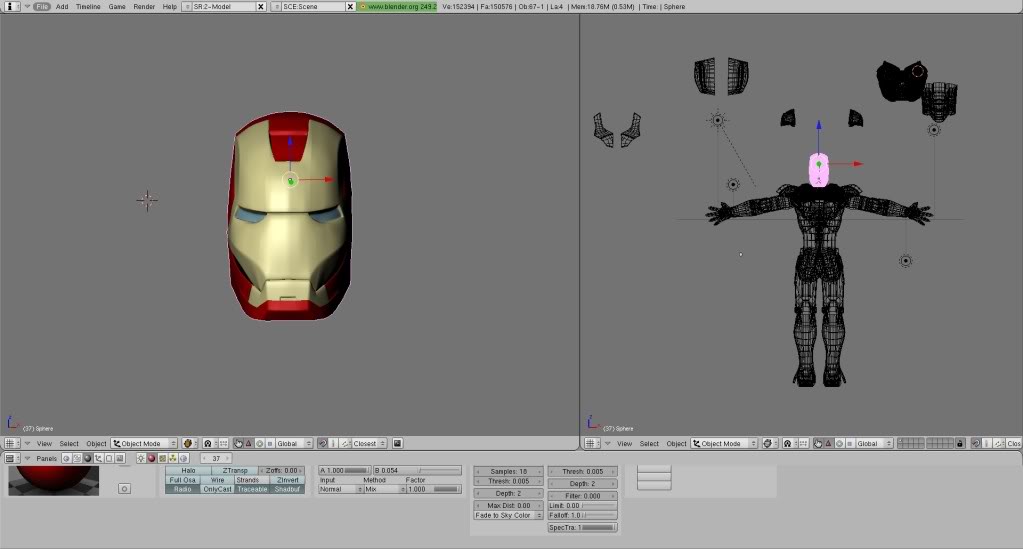Click the rotate manipulator icon in left viewport
This screenshot has height=549, width=1023.
[259, 443]
